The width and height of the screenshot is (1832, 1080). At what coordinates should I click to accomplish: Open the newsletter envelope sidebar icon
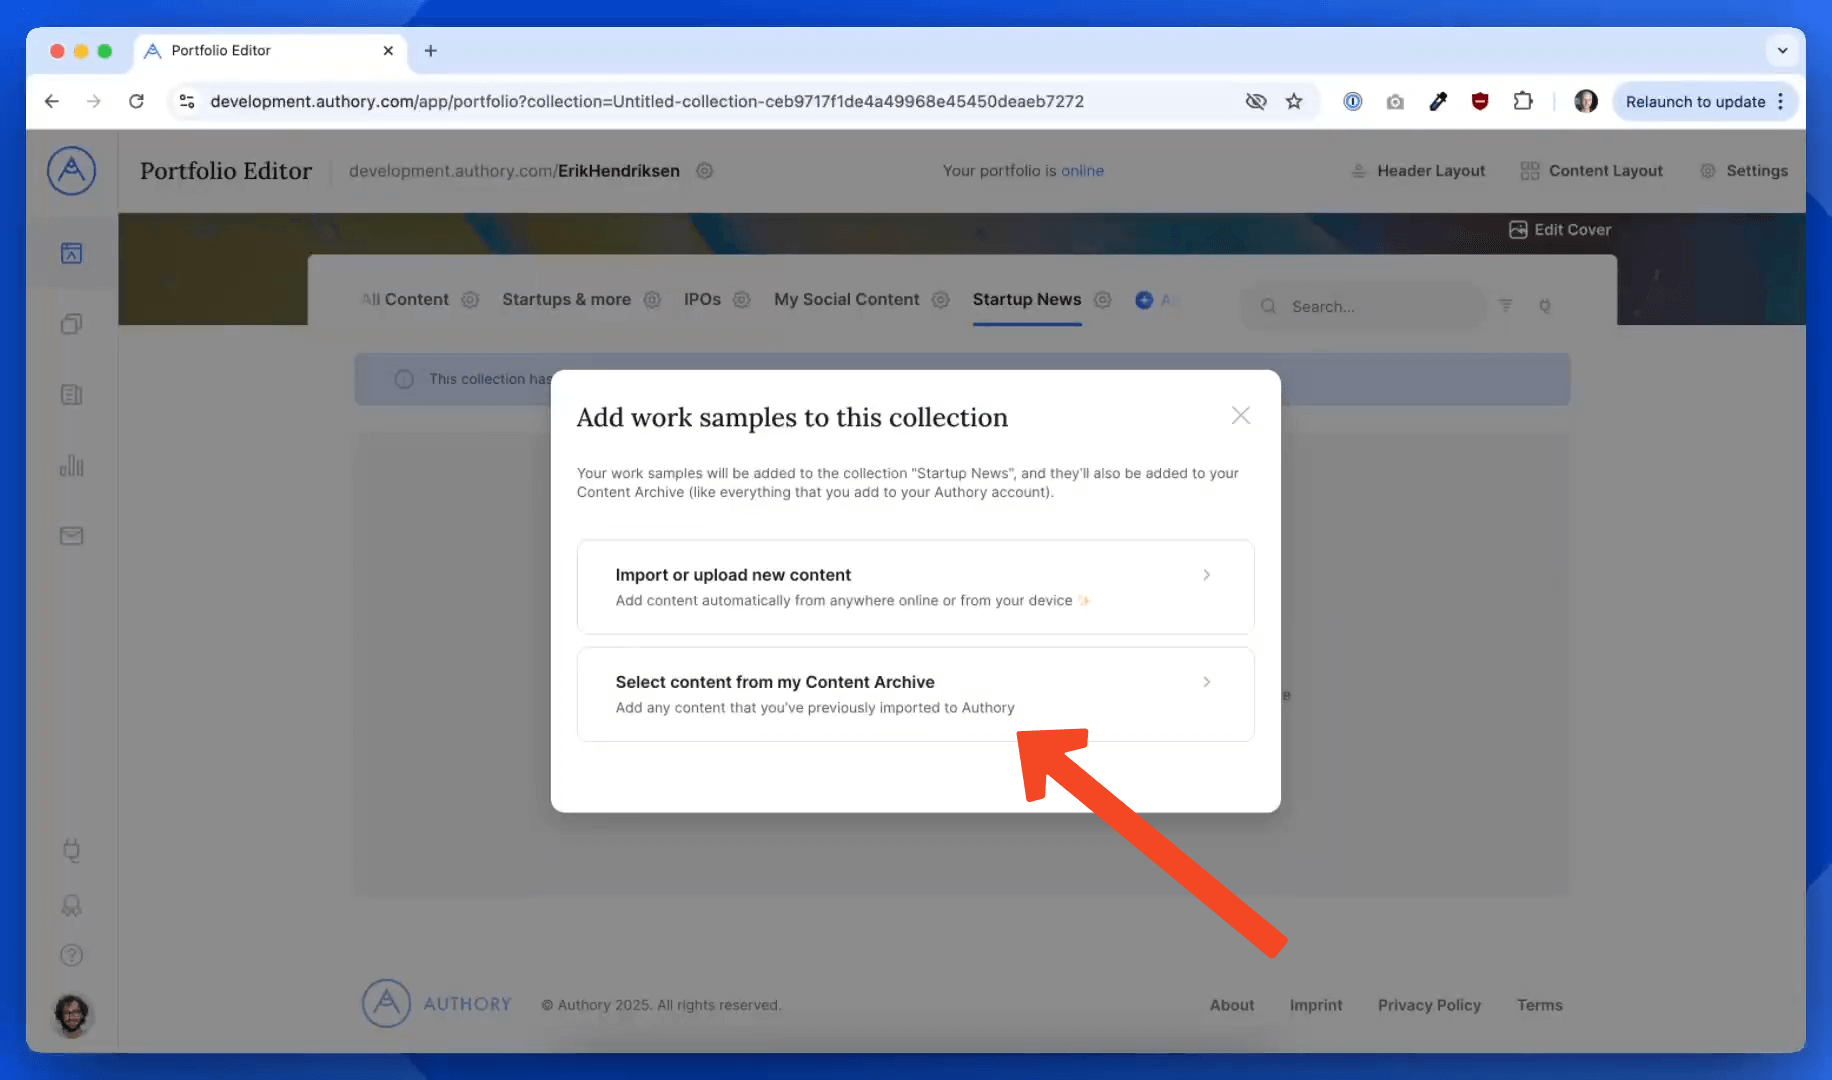[71, 536]
